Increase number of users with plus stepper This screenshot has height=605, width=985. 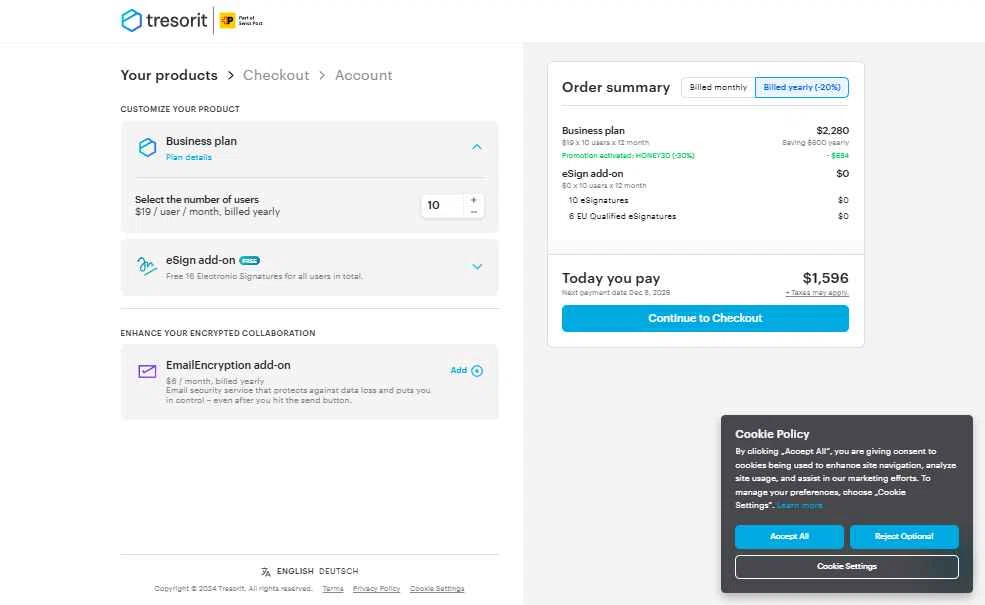tap(474, 200)
